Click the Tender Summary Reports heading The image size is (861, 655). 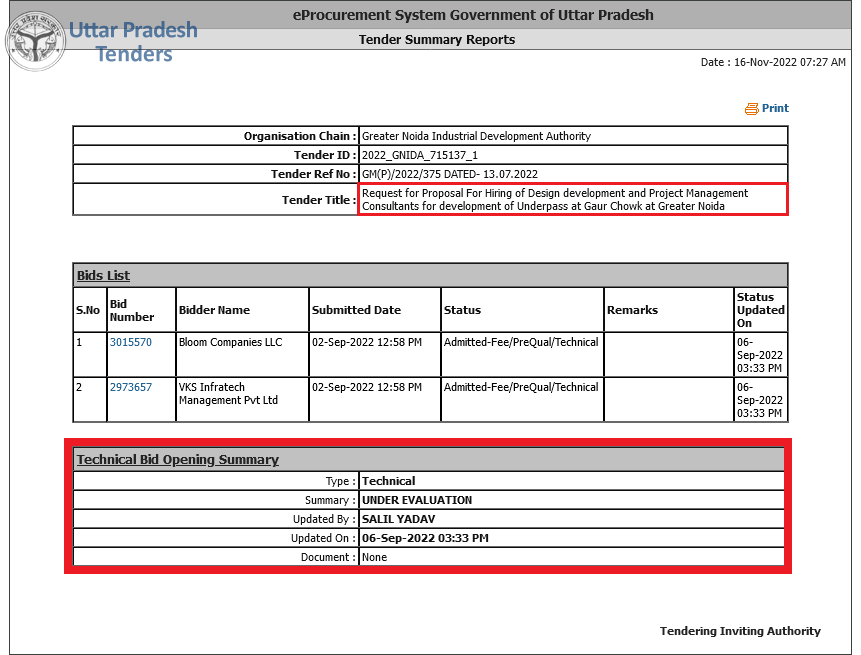pyautogui.click(x=437, y=40)
